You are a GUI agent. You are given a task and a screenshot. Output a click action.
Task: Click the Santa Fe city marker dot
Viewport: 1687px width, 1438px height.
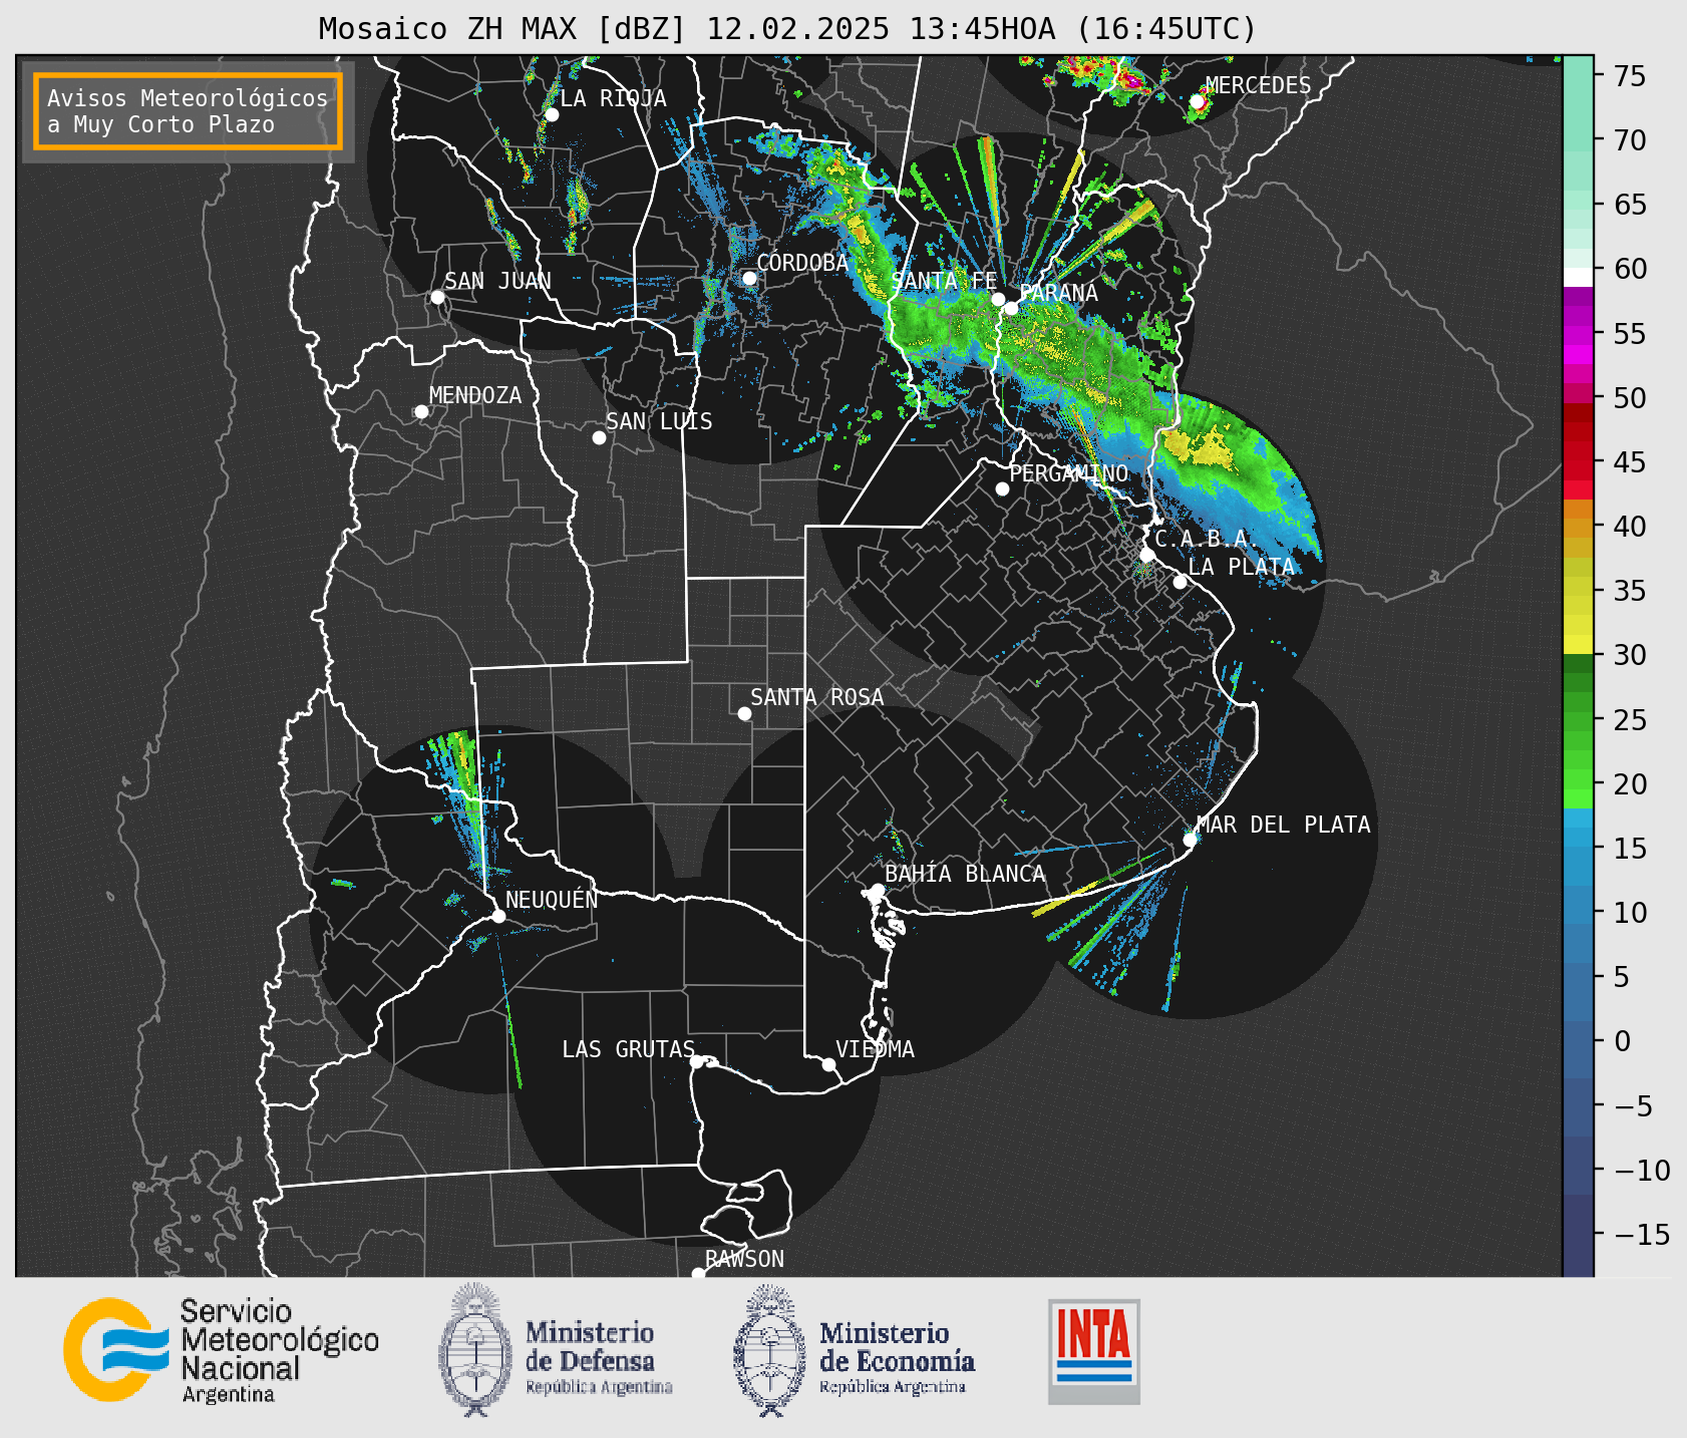(998, 299)
